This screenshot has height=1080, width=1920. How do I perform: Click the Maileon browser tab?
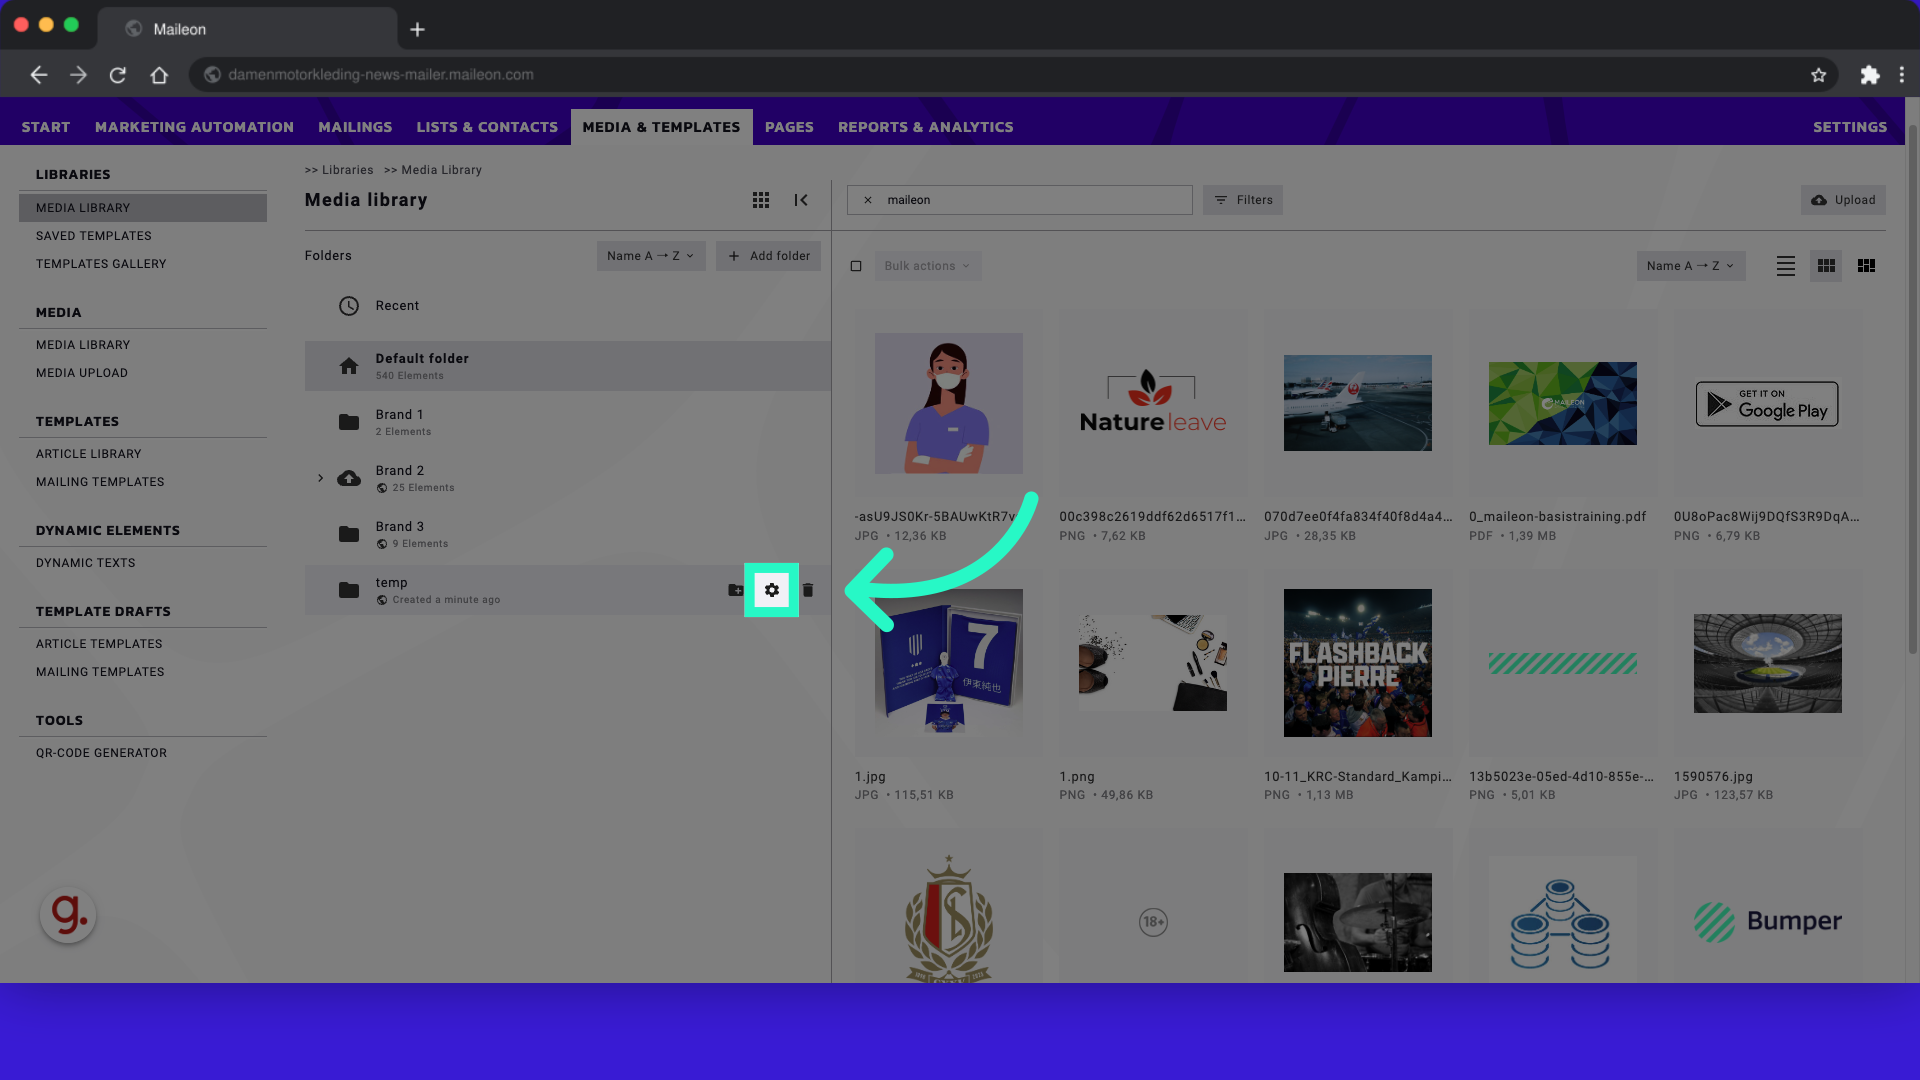pyautogui.click(x=248, y=29)
